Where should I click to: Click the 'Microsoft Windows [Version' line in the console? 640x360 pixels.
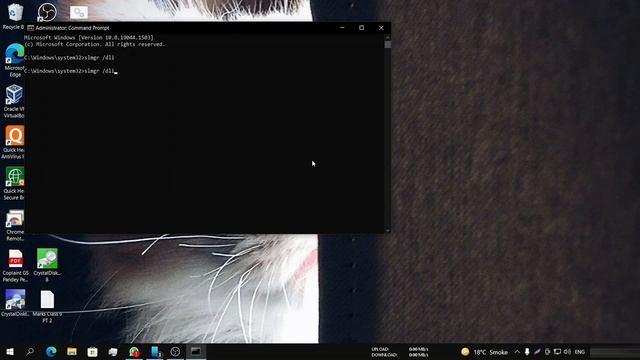pyautogui.click(x=89, y=38)
